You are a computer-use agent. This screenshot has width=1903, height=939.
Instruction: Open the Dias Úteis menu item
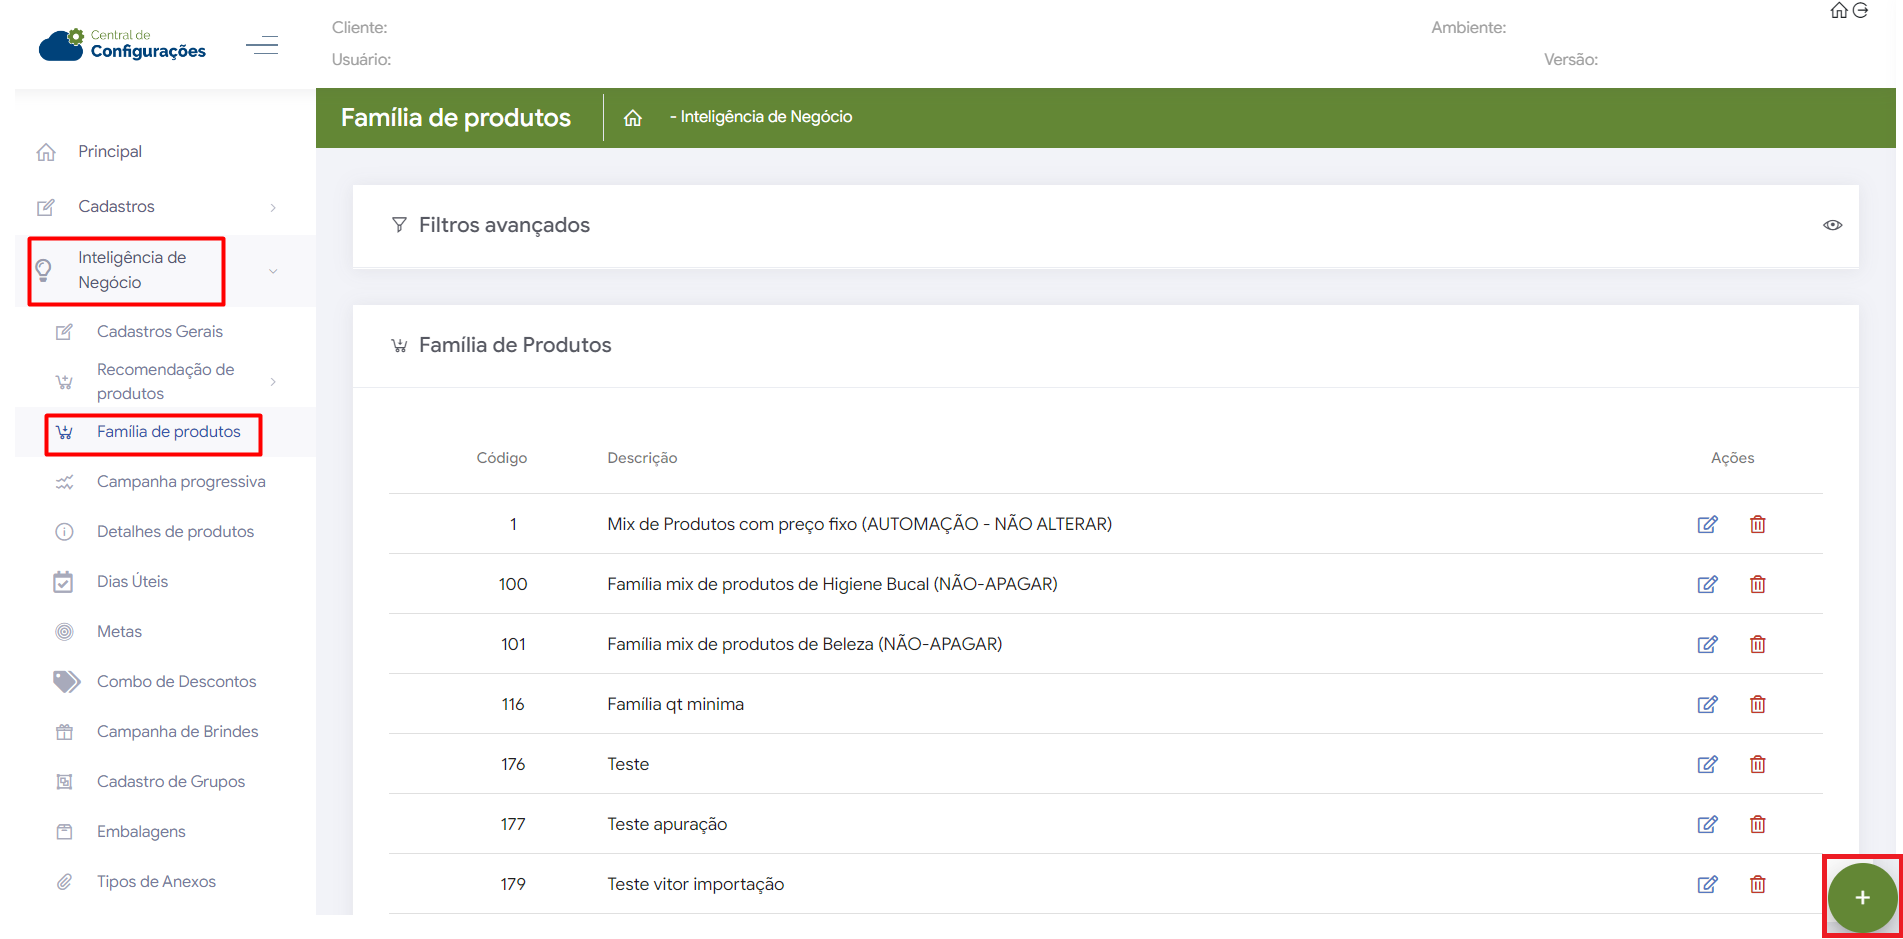pyautogui.click(x=132, y=582)
